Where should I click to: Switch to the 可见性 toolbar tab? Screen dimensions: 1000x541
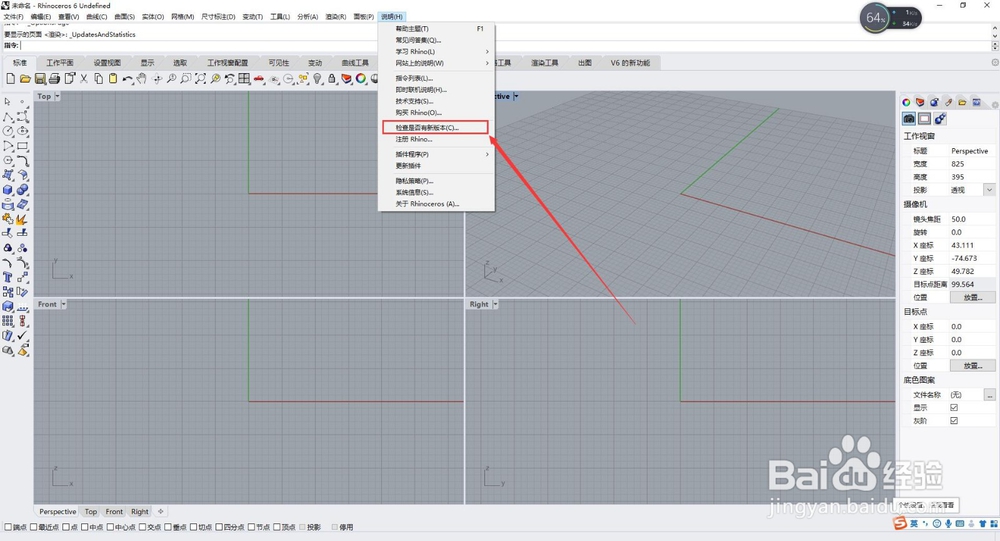tap(279, 63)
